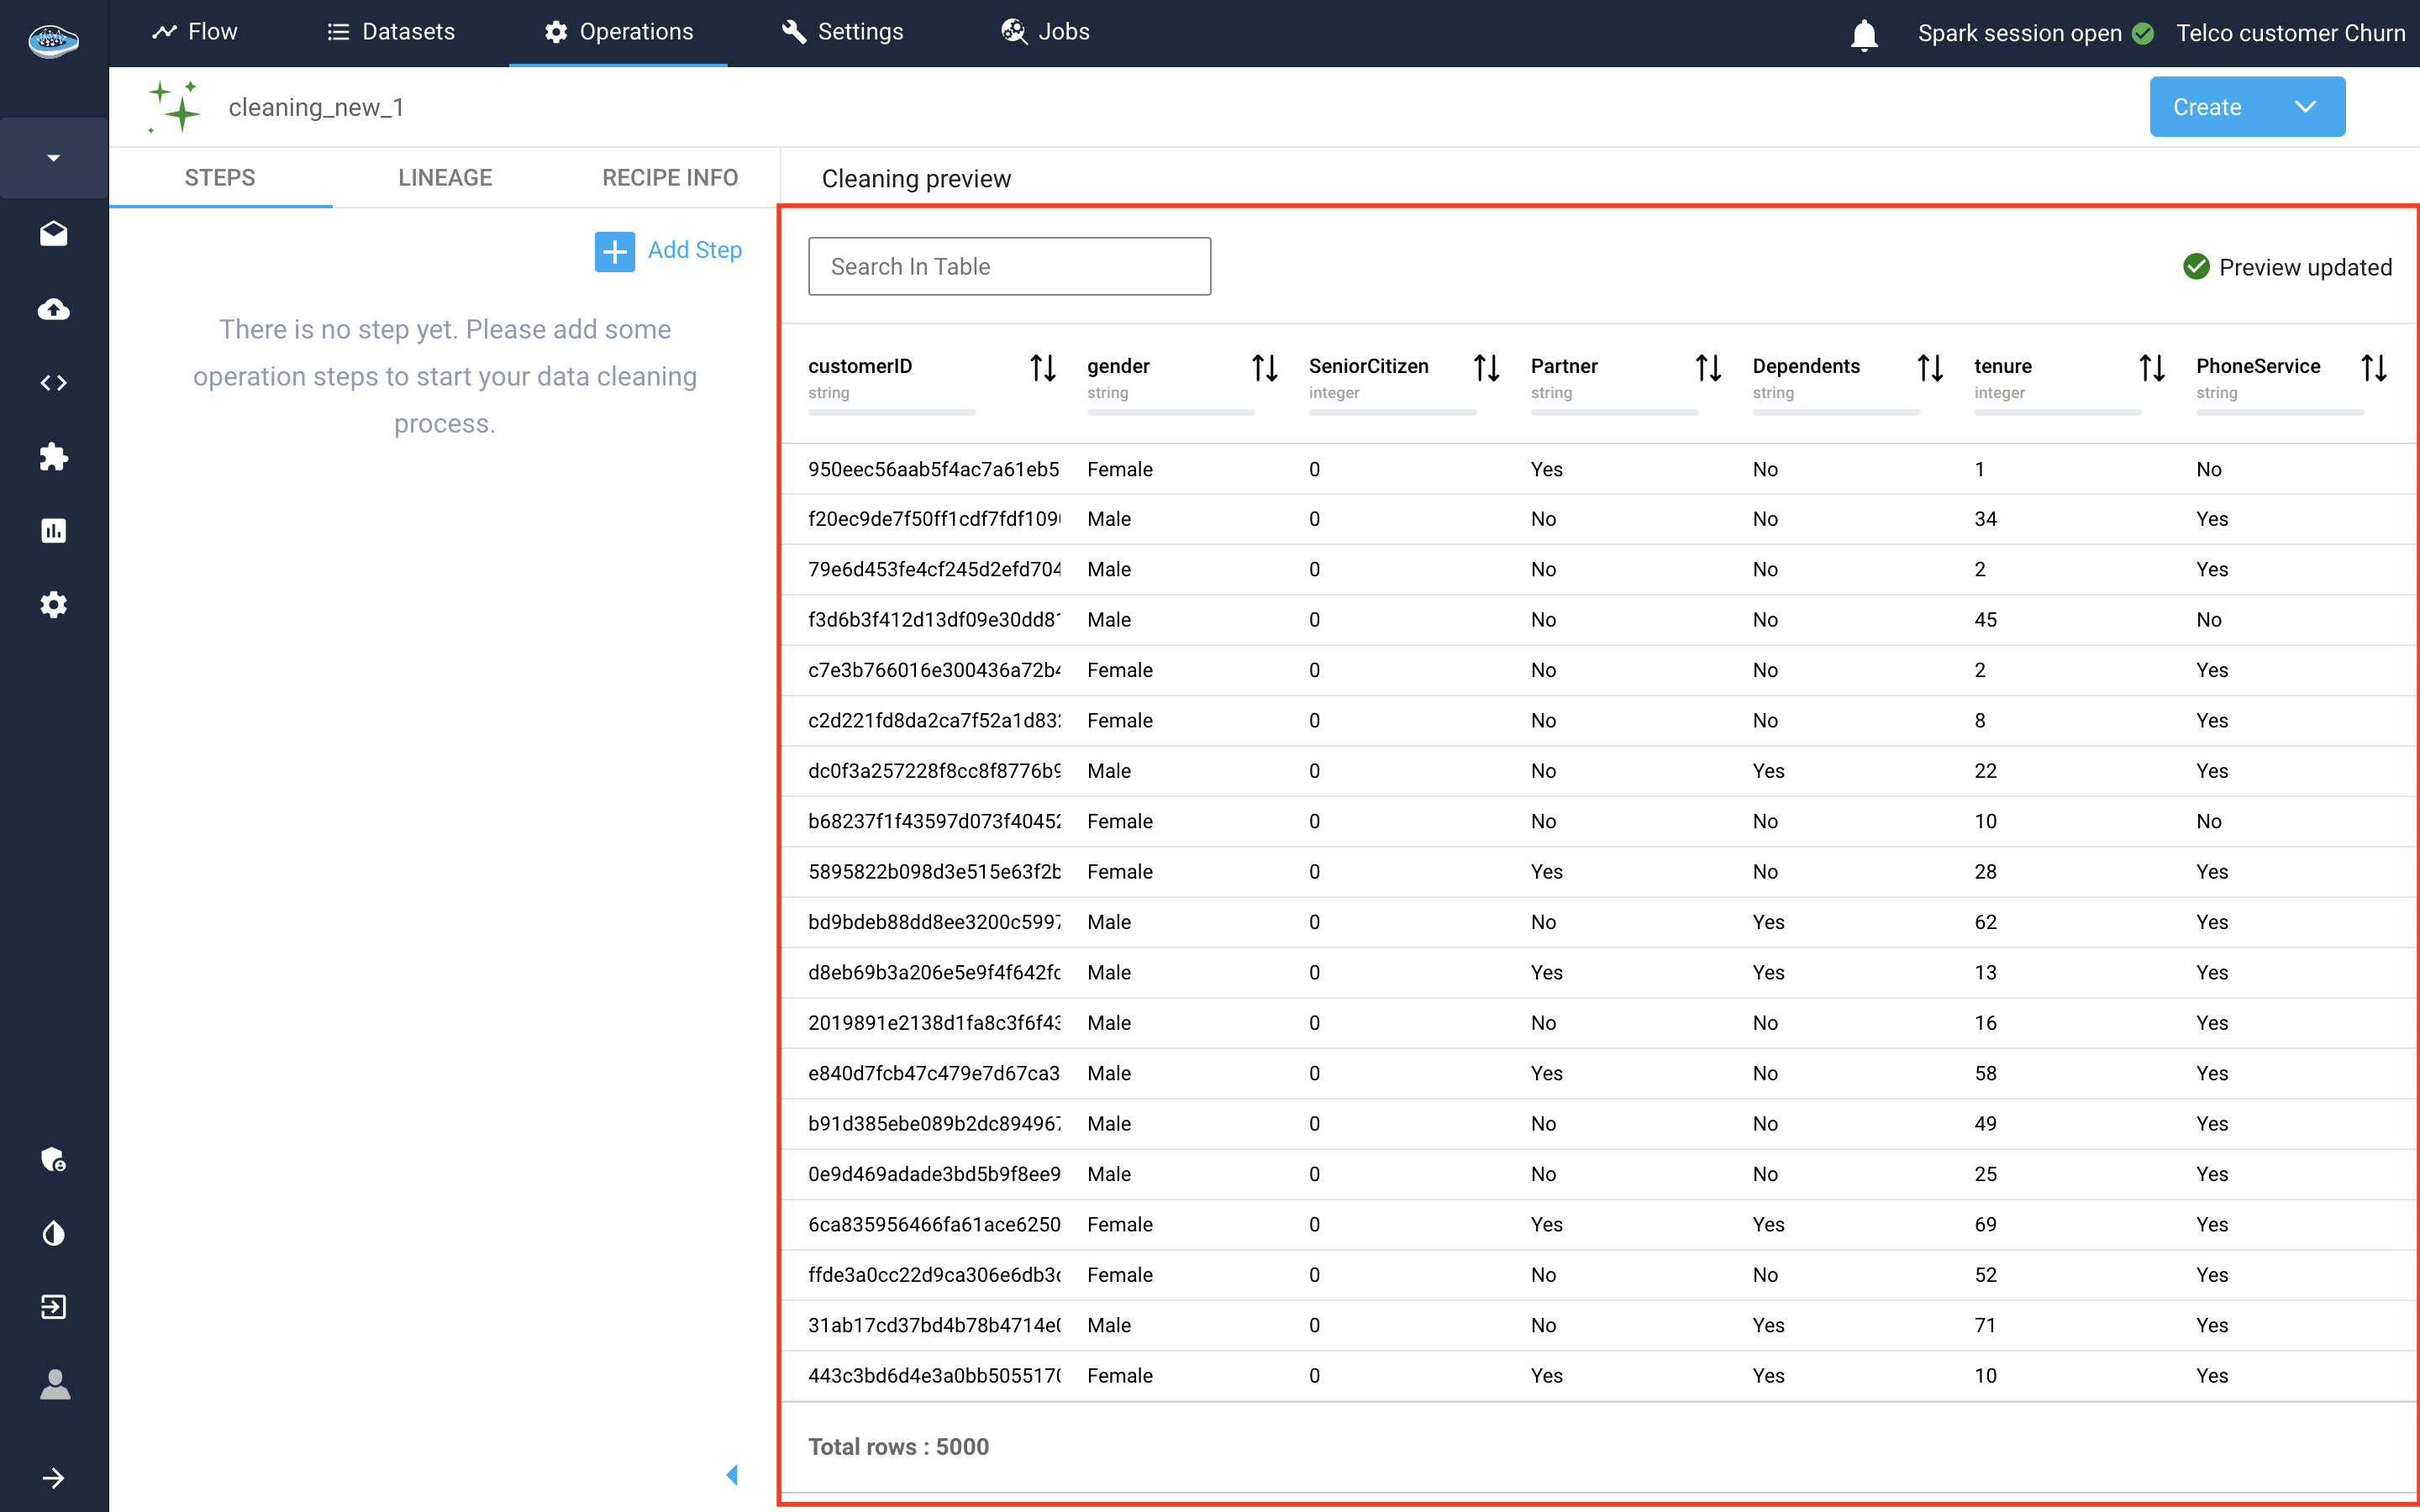Sort table by customerID column

point(1043,368)
